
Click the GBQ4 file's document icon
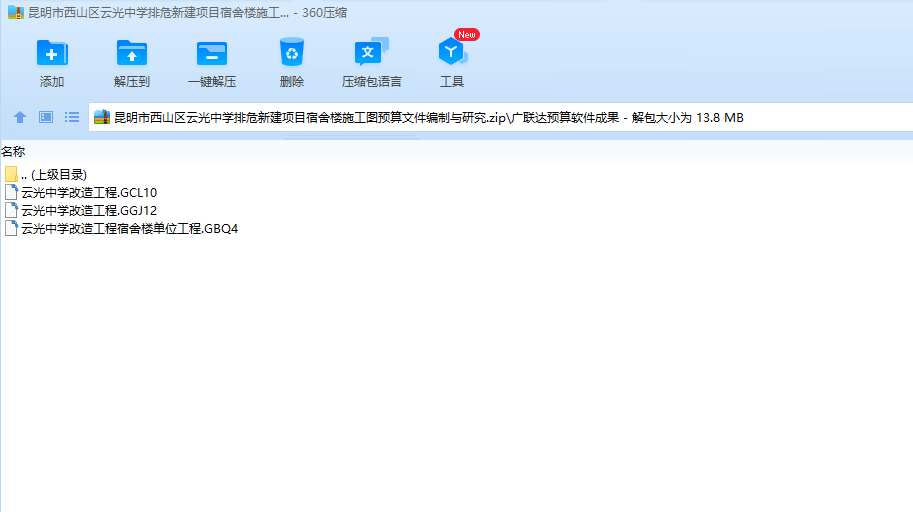pyautogui.click(x=11, y=228)
